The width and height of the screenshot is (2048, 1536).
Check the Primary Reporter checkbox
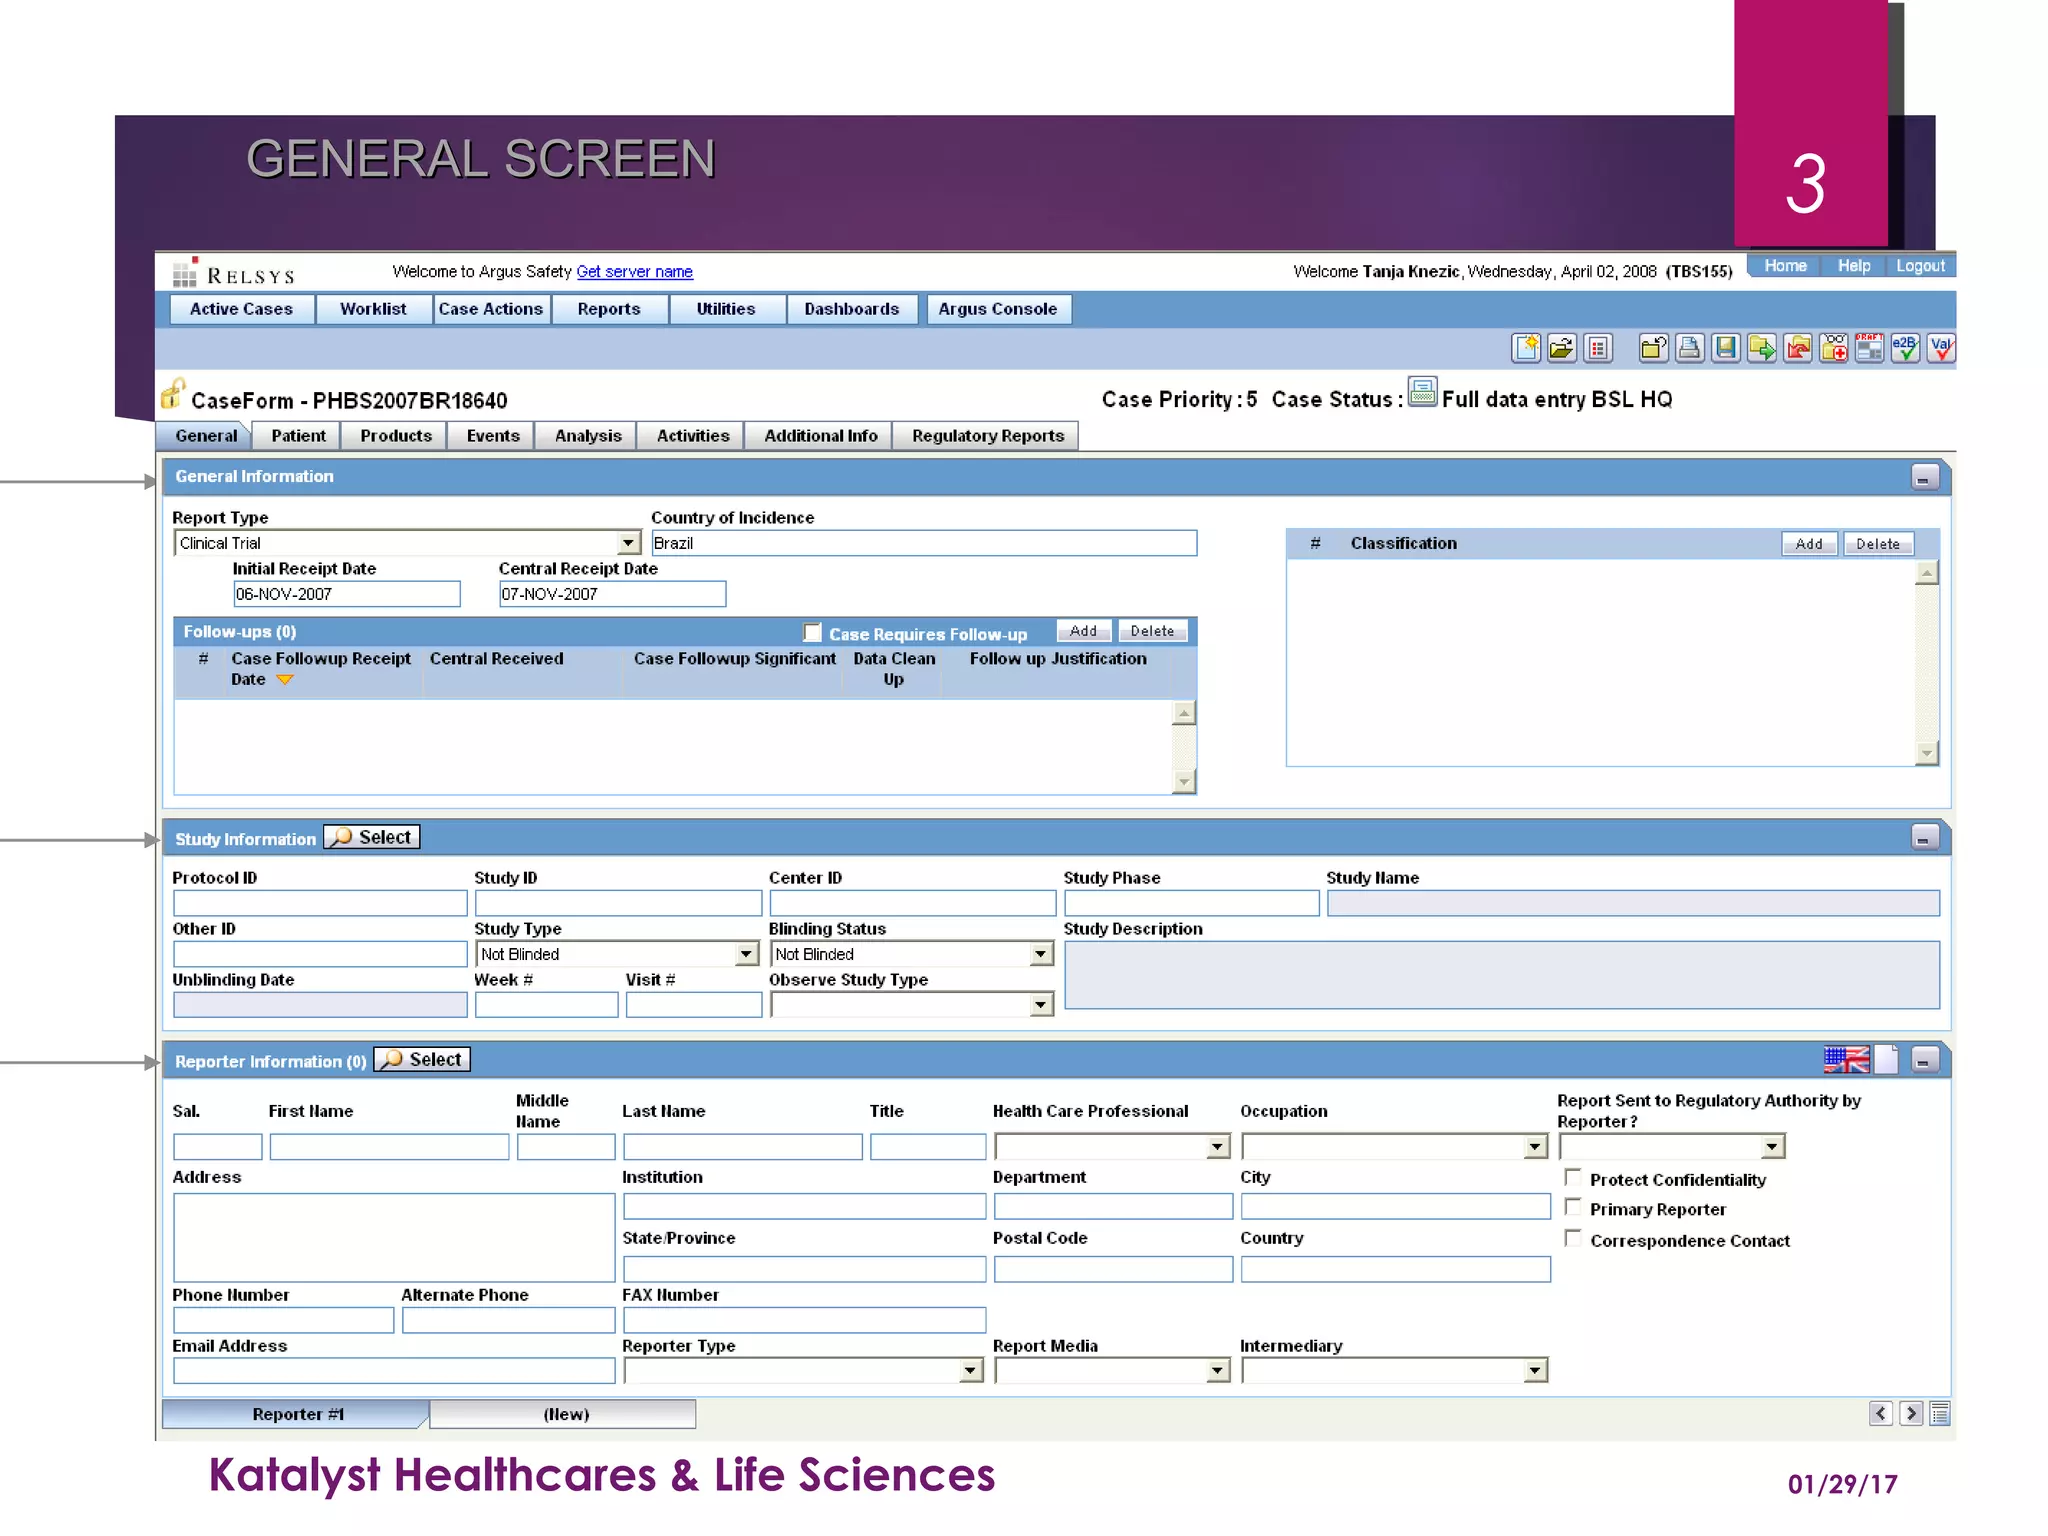point(1573,1208)
